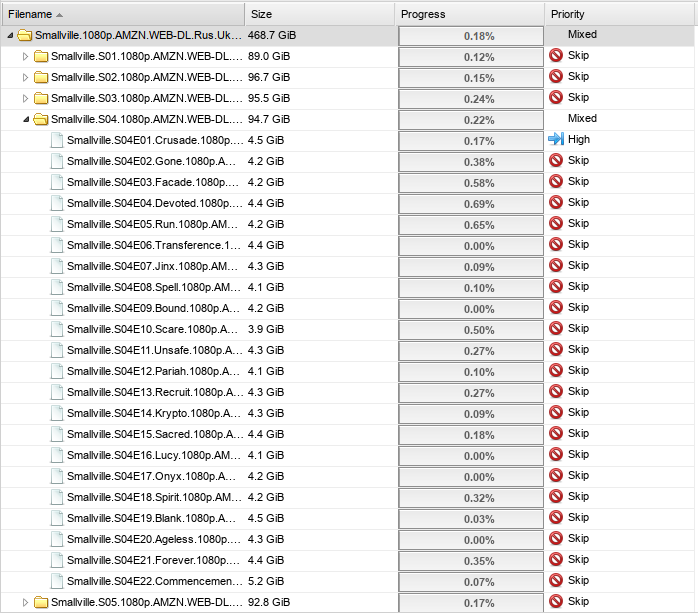Viewport: 698px width, 613px height.
Task: Click the Mixed priority of Smallville.S04 folder
Action: coord(582,118)
